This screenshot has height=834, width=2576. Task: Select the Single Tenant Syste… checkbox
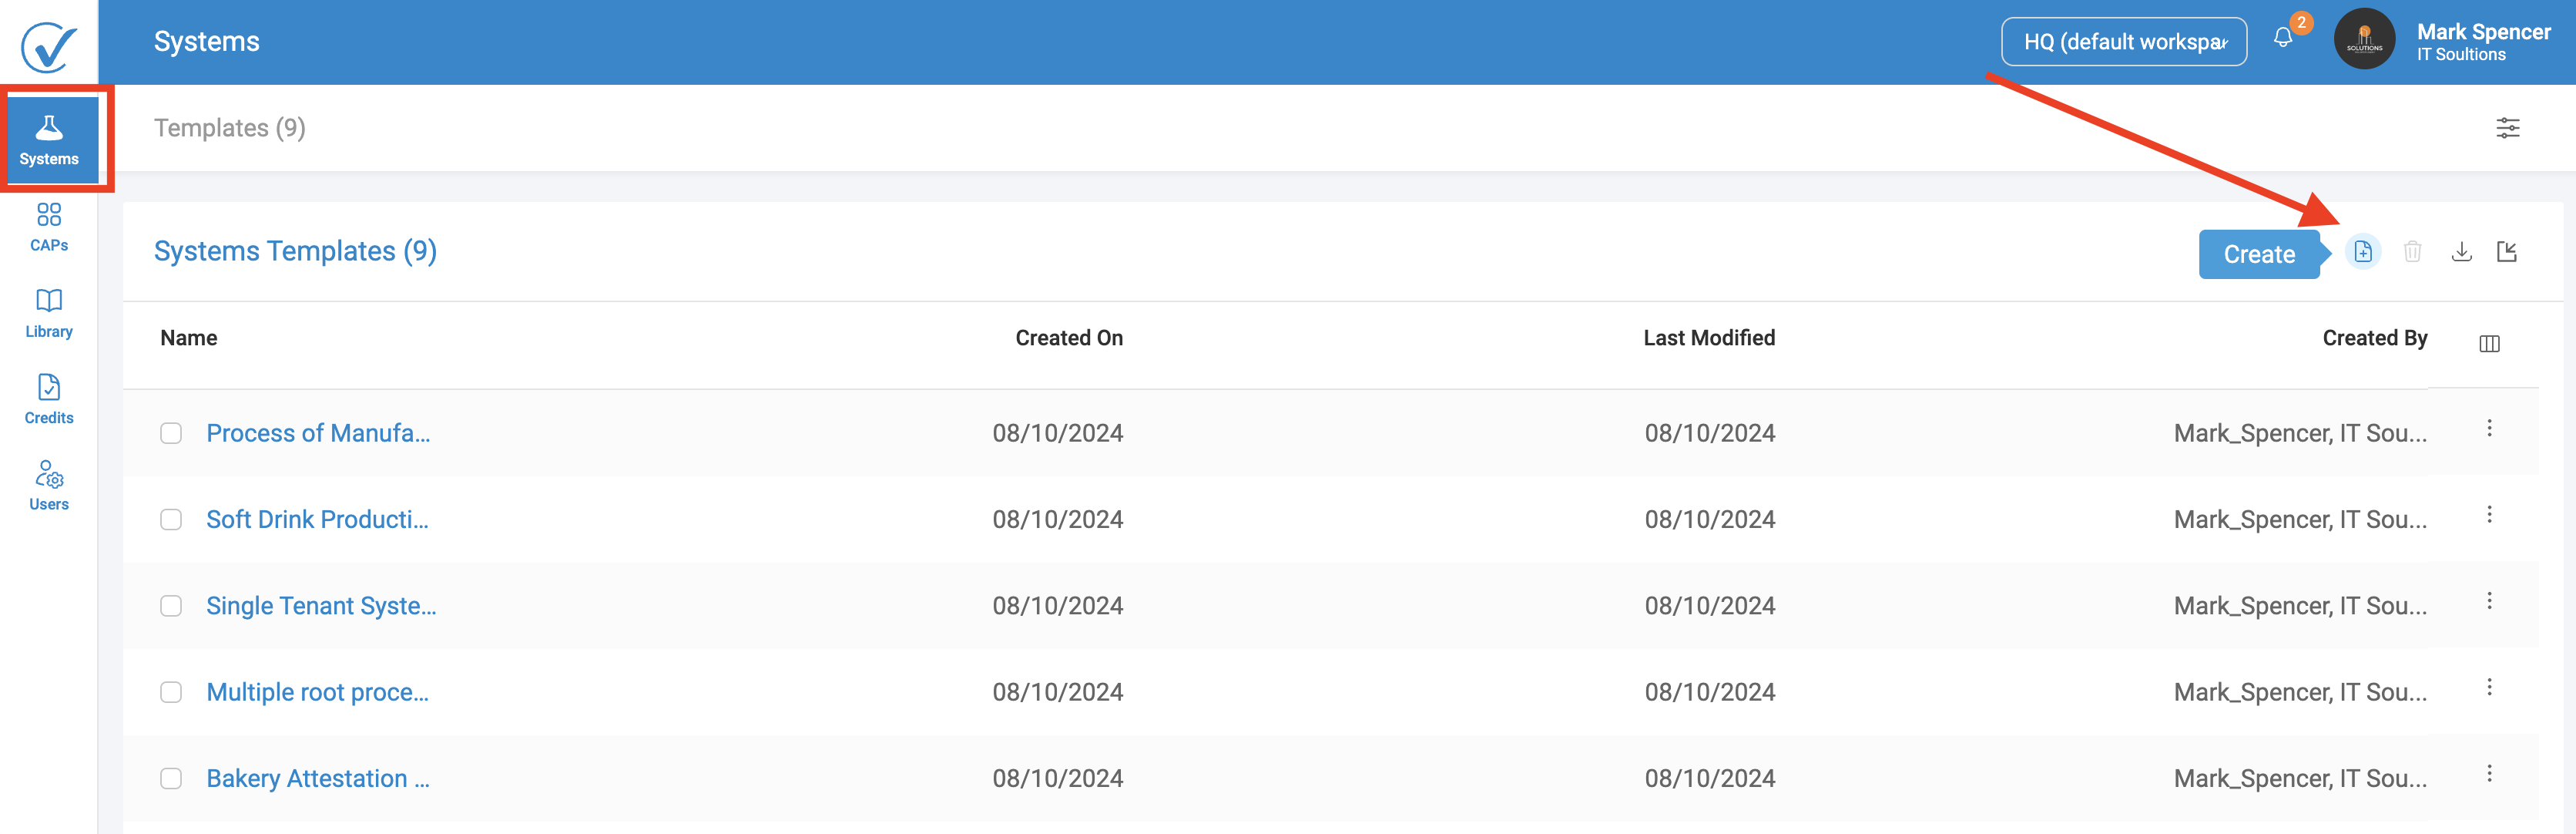[171, 606]
